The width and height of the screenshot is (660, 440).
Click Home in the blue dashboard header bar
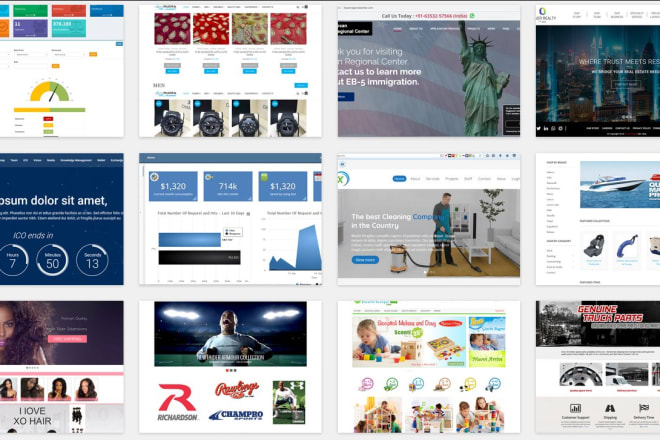151,157
